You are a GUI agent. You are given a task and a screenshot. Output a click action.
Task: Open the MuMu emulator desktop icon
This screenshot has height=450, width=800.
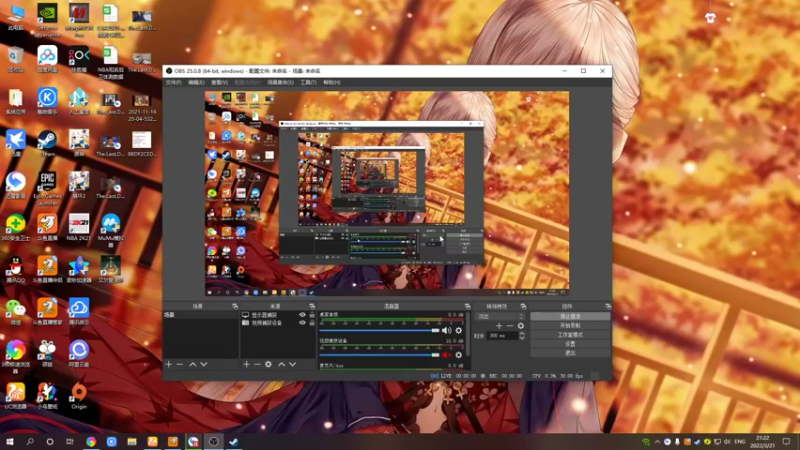tap(110, 230)
